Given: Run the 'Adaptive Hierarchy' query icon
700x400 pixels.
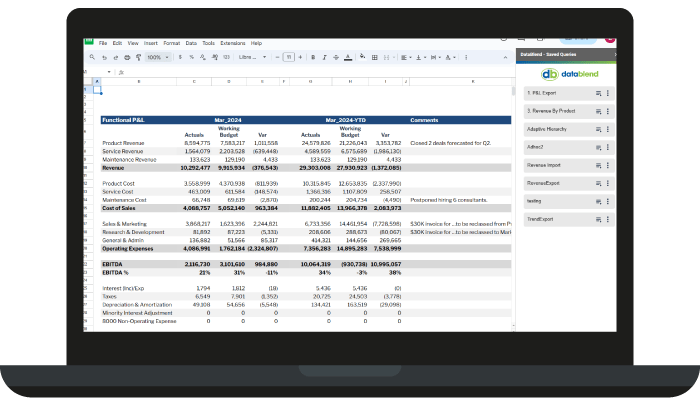Looking at the screenshot, I should point(598,129).
